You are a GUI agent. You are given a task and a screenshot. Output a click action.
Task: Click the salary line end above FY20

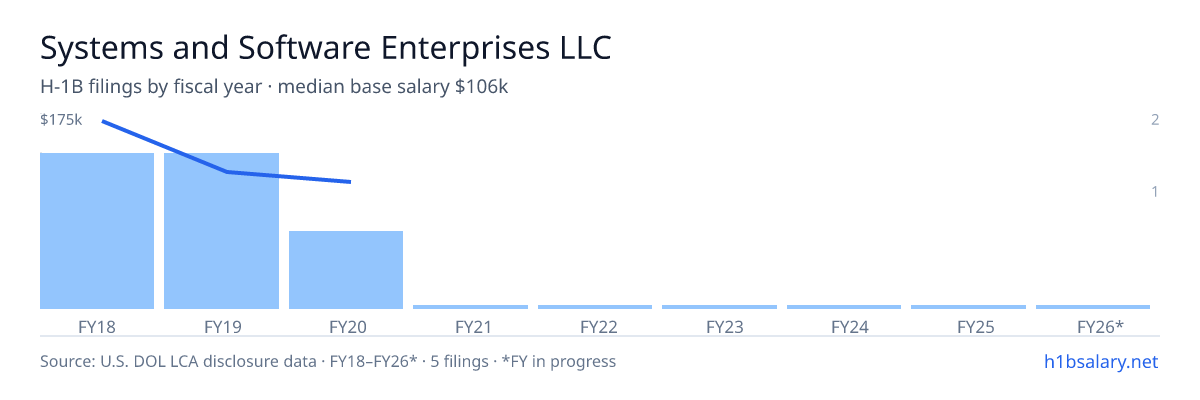tap(350, 182)
